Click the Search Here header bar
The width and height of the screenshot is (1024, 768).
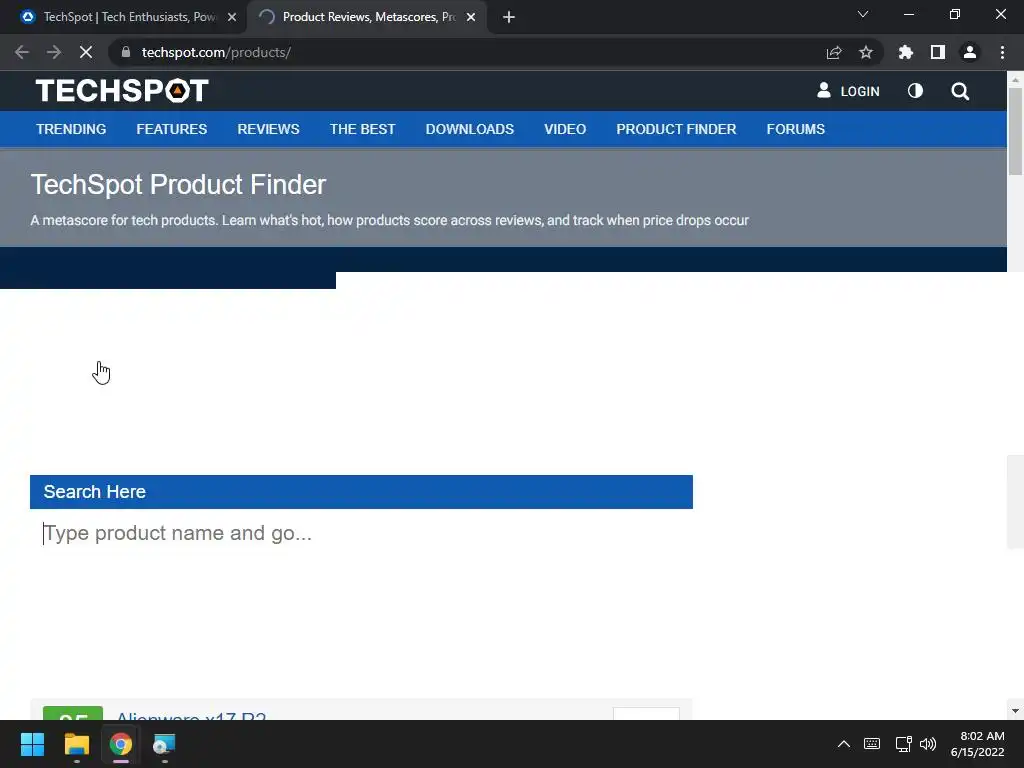[x=361, y=492]
